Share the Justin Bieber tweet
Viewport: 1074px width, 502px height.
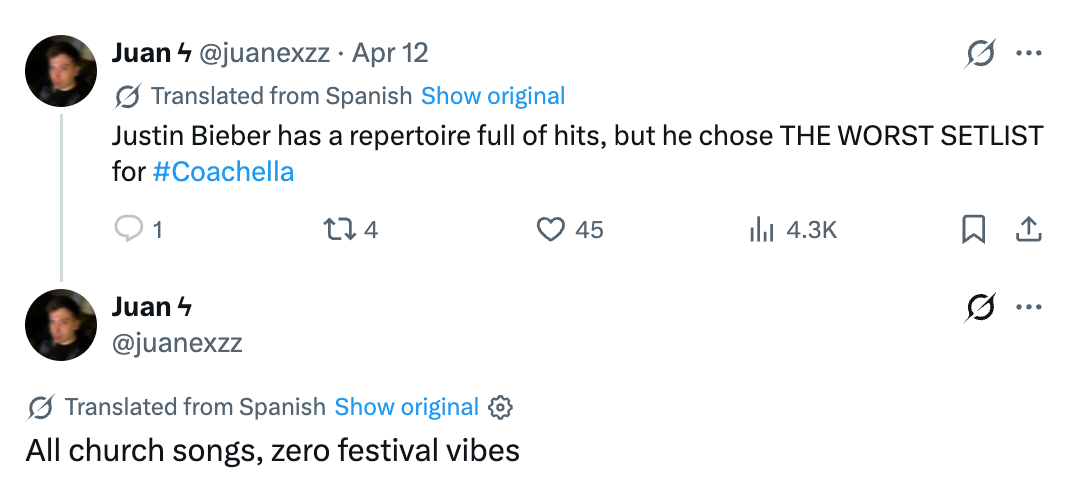(x=1028, y=230)
